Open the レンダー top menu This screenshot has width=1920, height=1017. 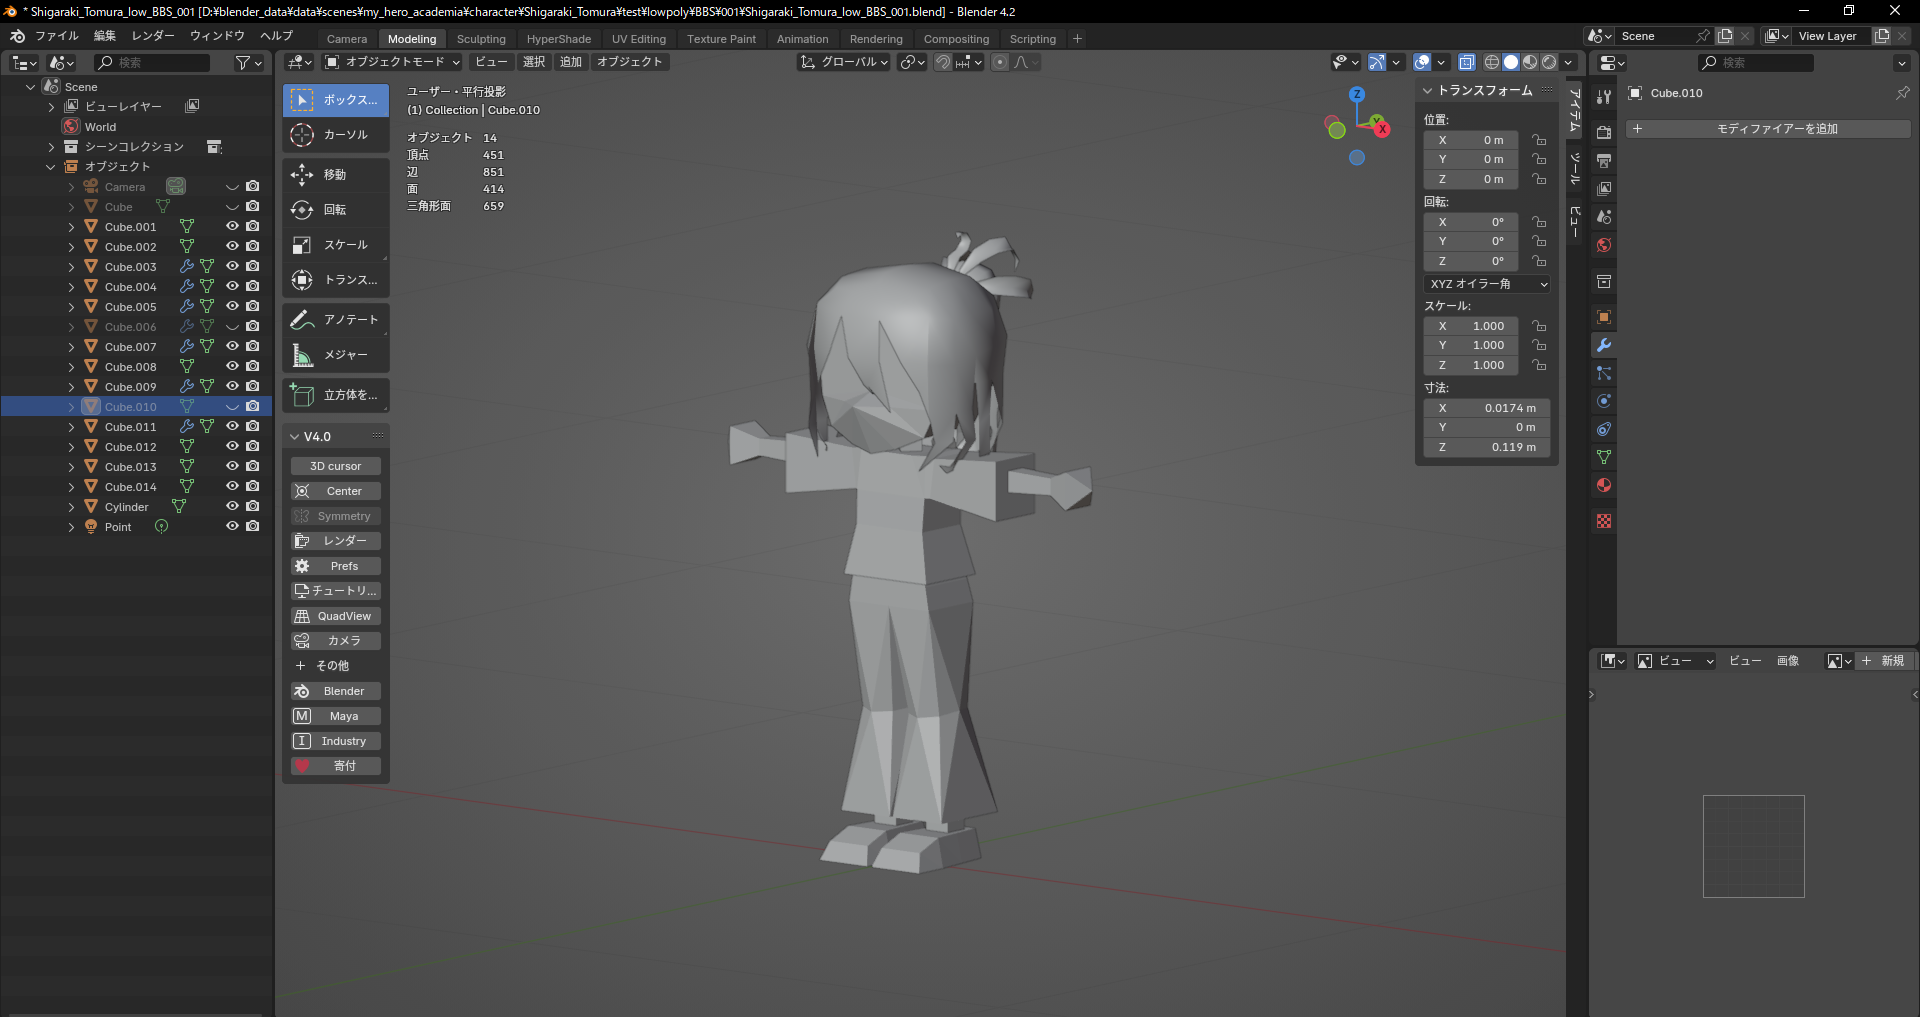pyautogui.click(x=153, y=36)
